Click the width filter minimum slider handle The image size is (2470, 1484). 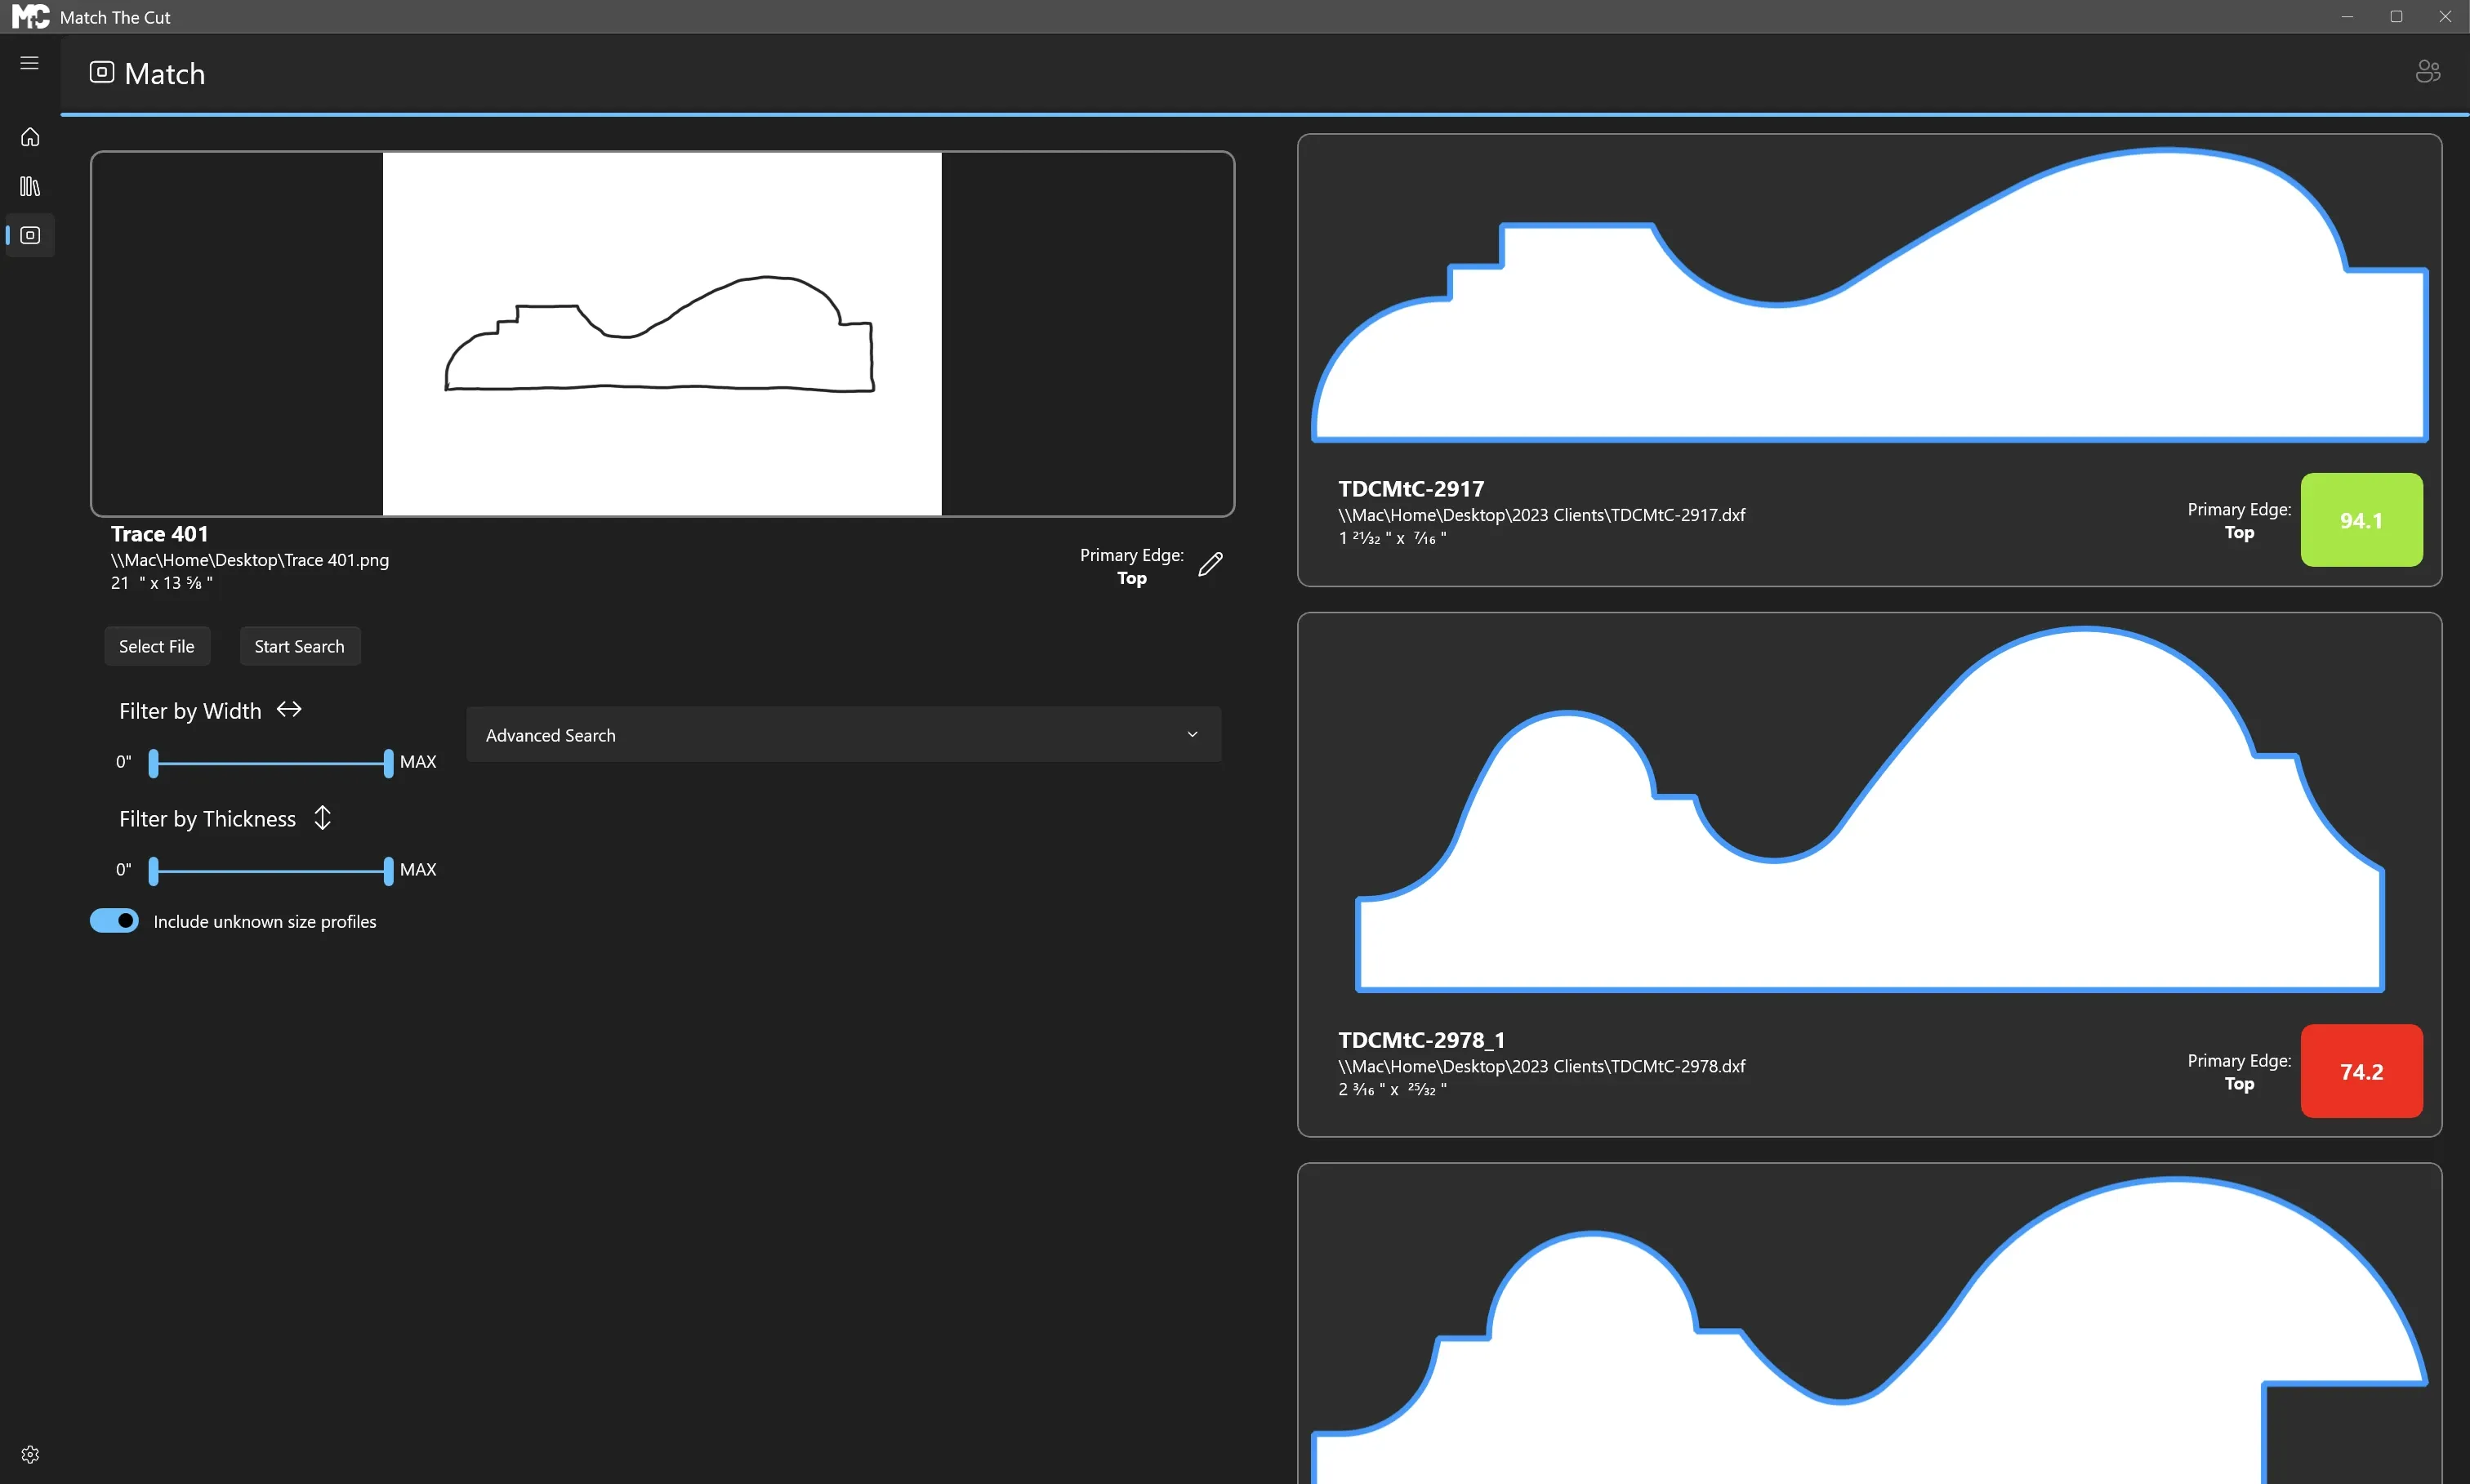click(x=153, y=763)
